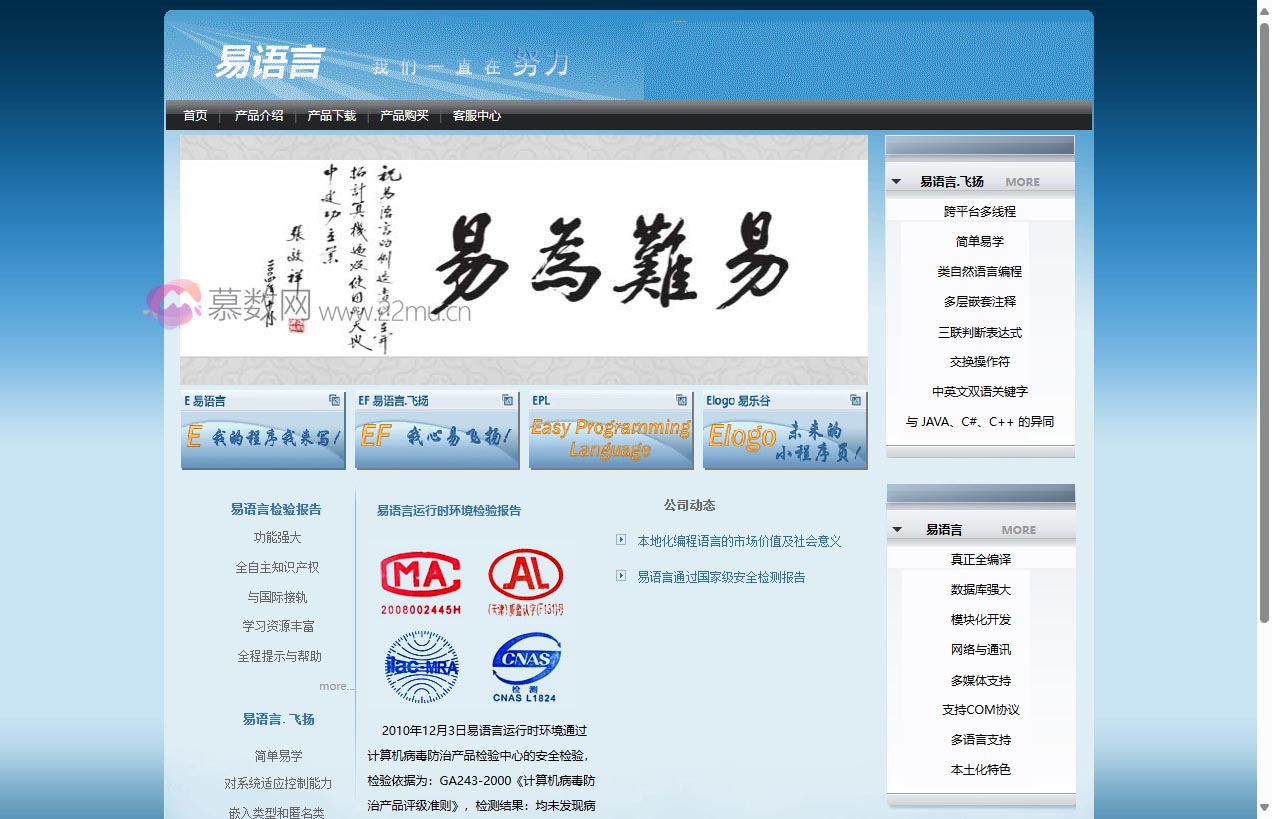Click the arrow marker before 易语言通过国家级安全检测报告

pyautogui.click(x=620, y=577)
